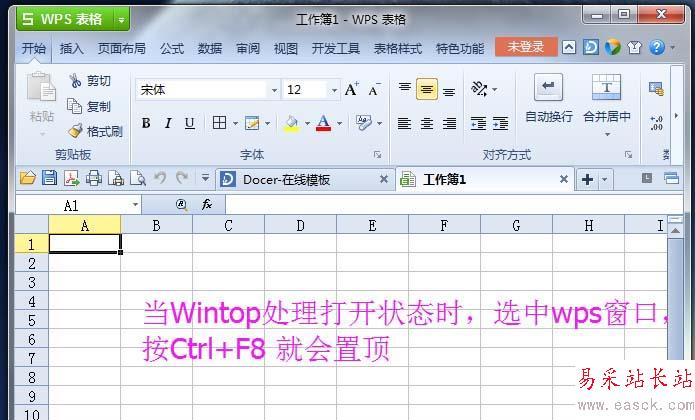Viewport: 695px width, 420px height.
Task: Align text right
Action: (x=449, y=123)
